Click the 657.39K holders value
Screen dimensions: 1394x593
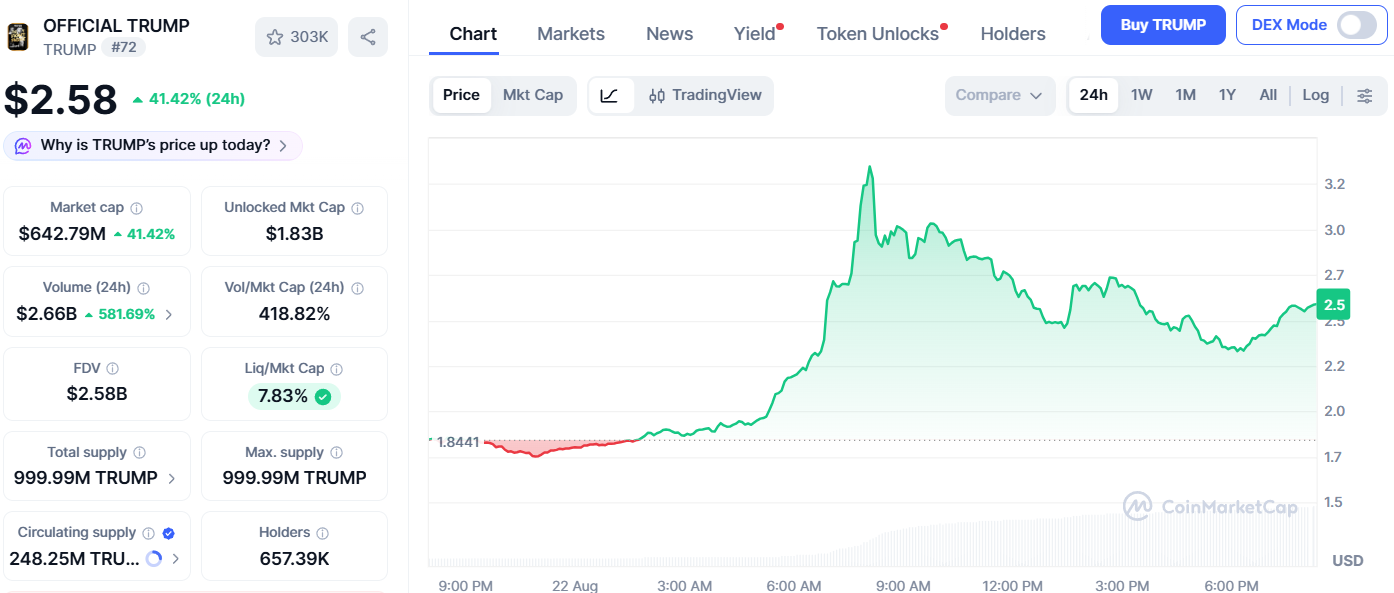(x=294, y=559)
